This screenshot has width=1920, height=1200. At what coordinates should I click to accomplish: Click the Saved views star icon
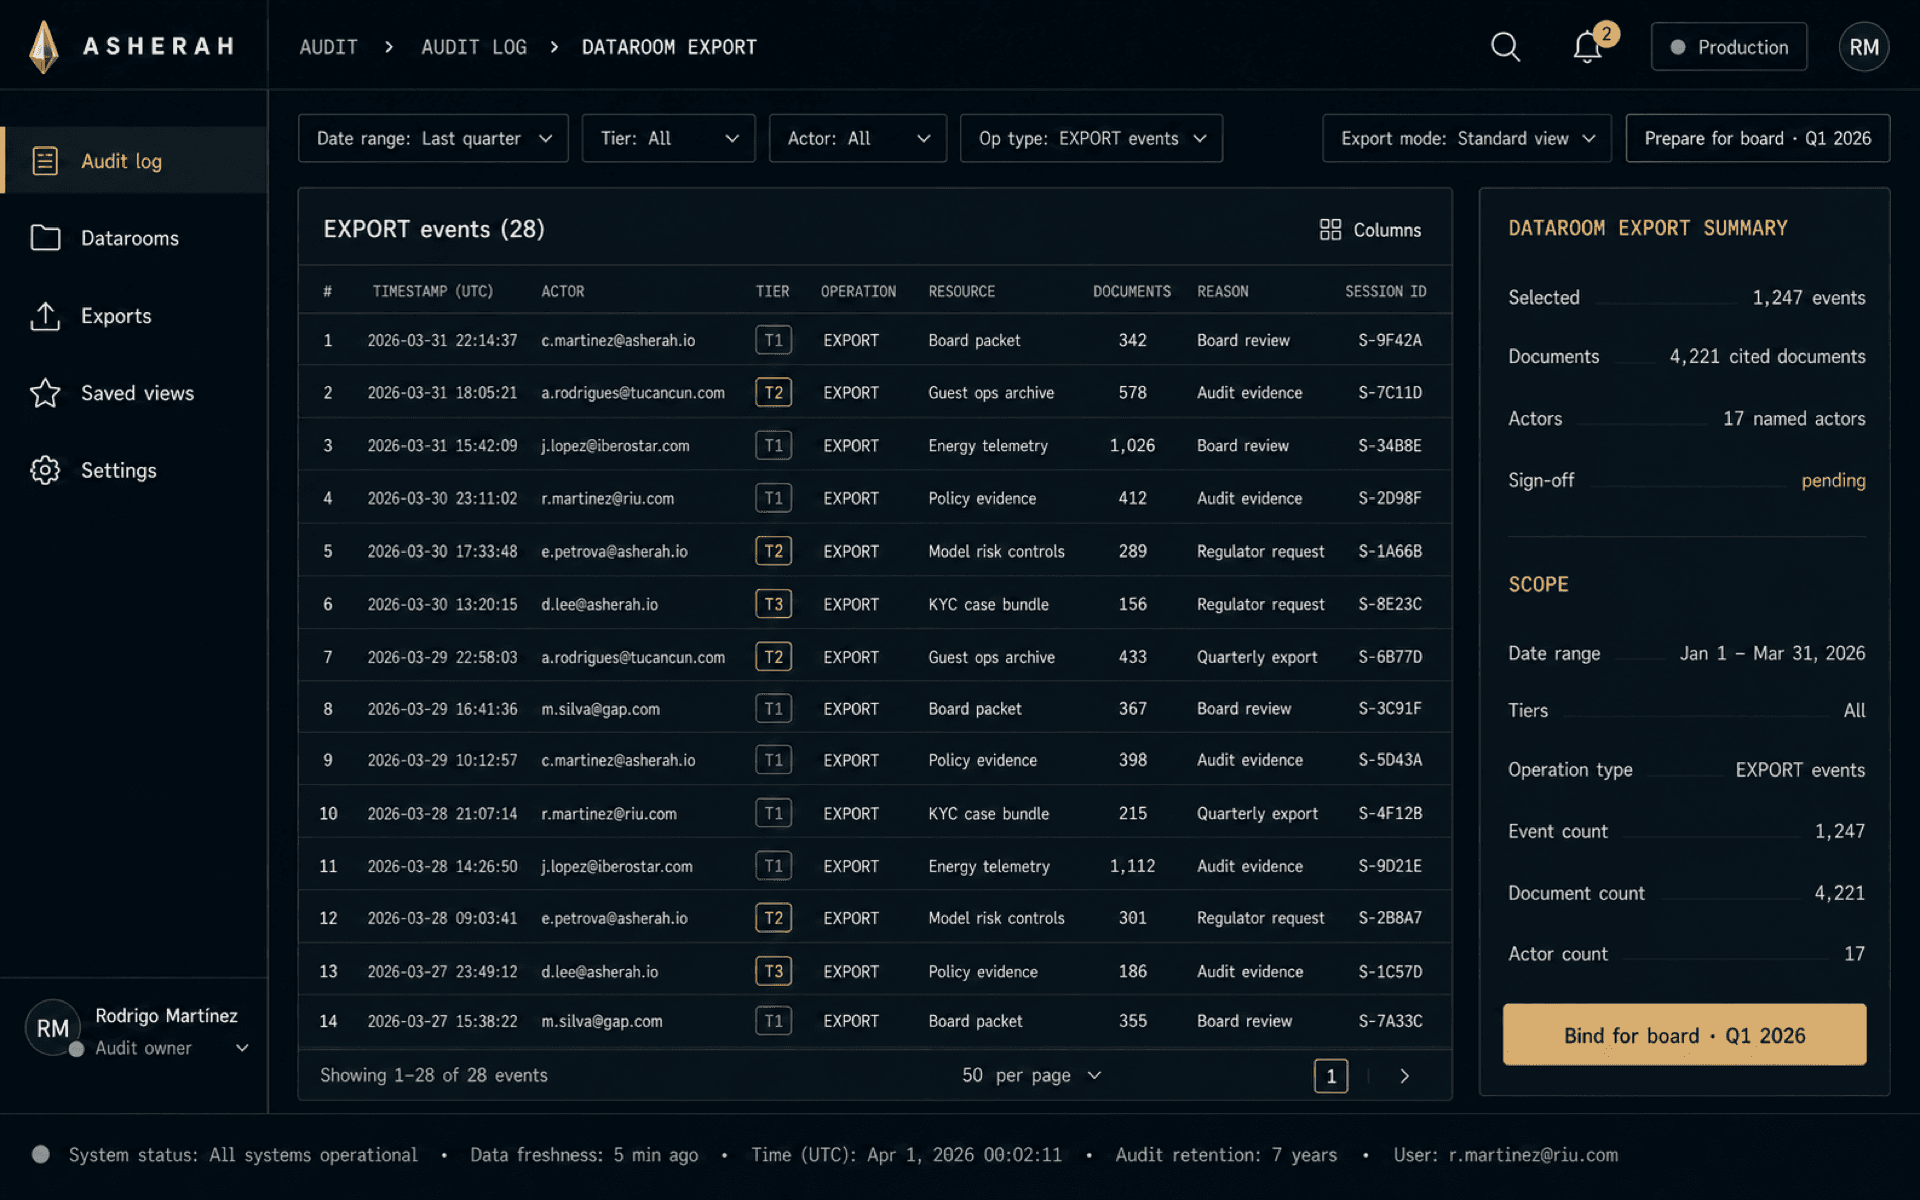coord(45,393)
